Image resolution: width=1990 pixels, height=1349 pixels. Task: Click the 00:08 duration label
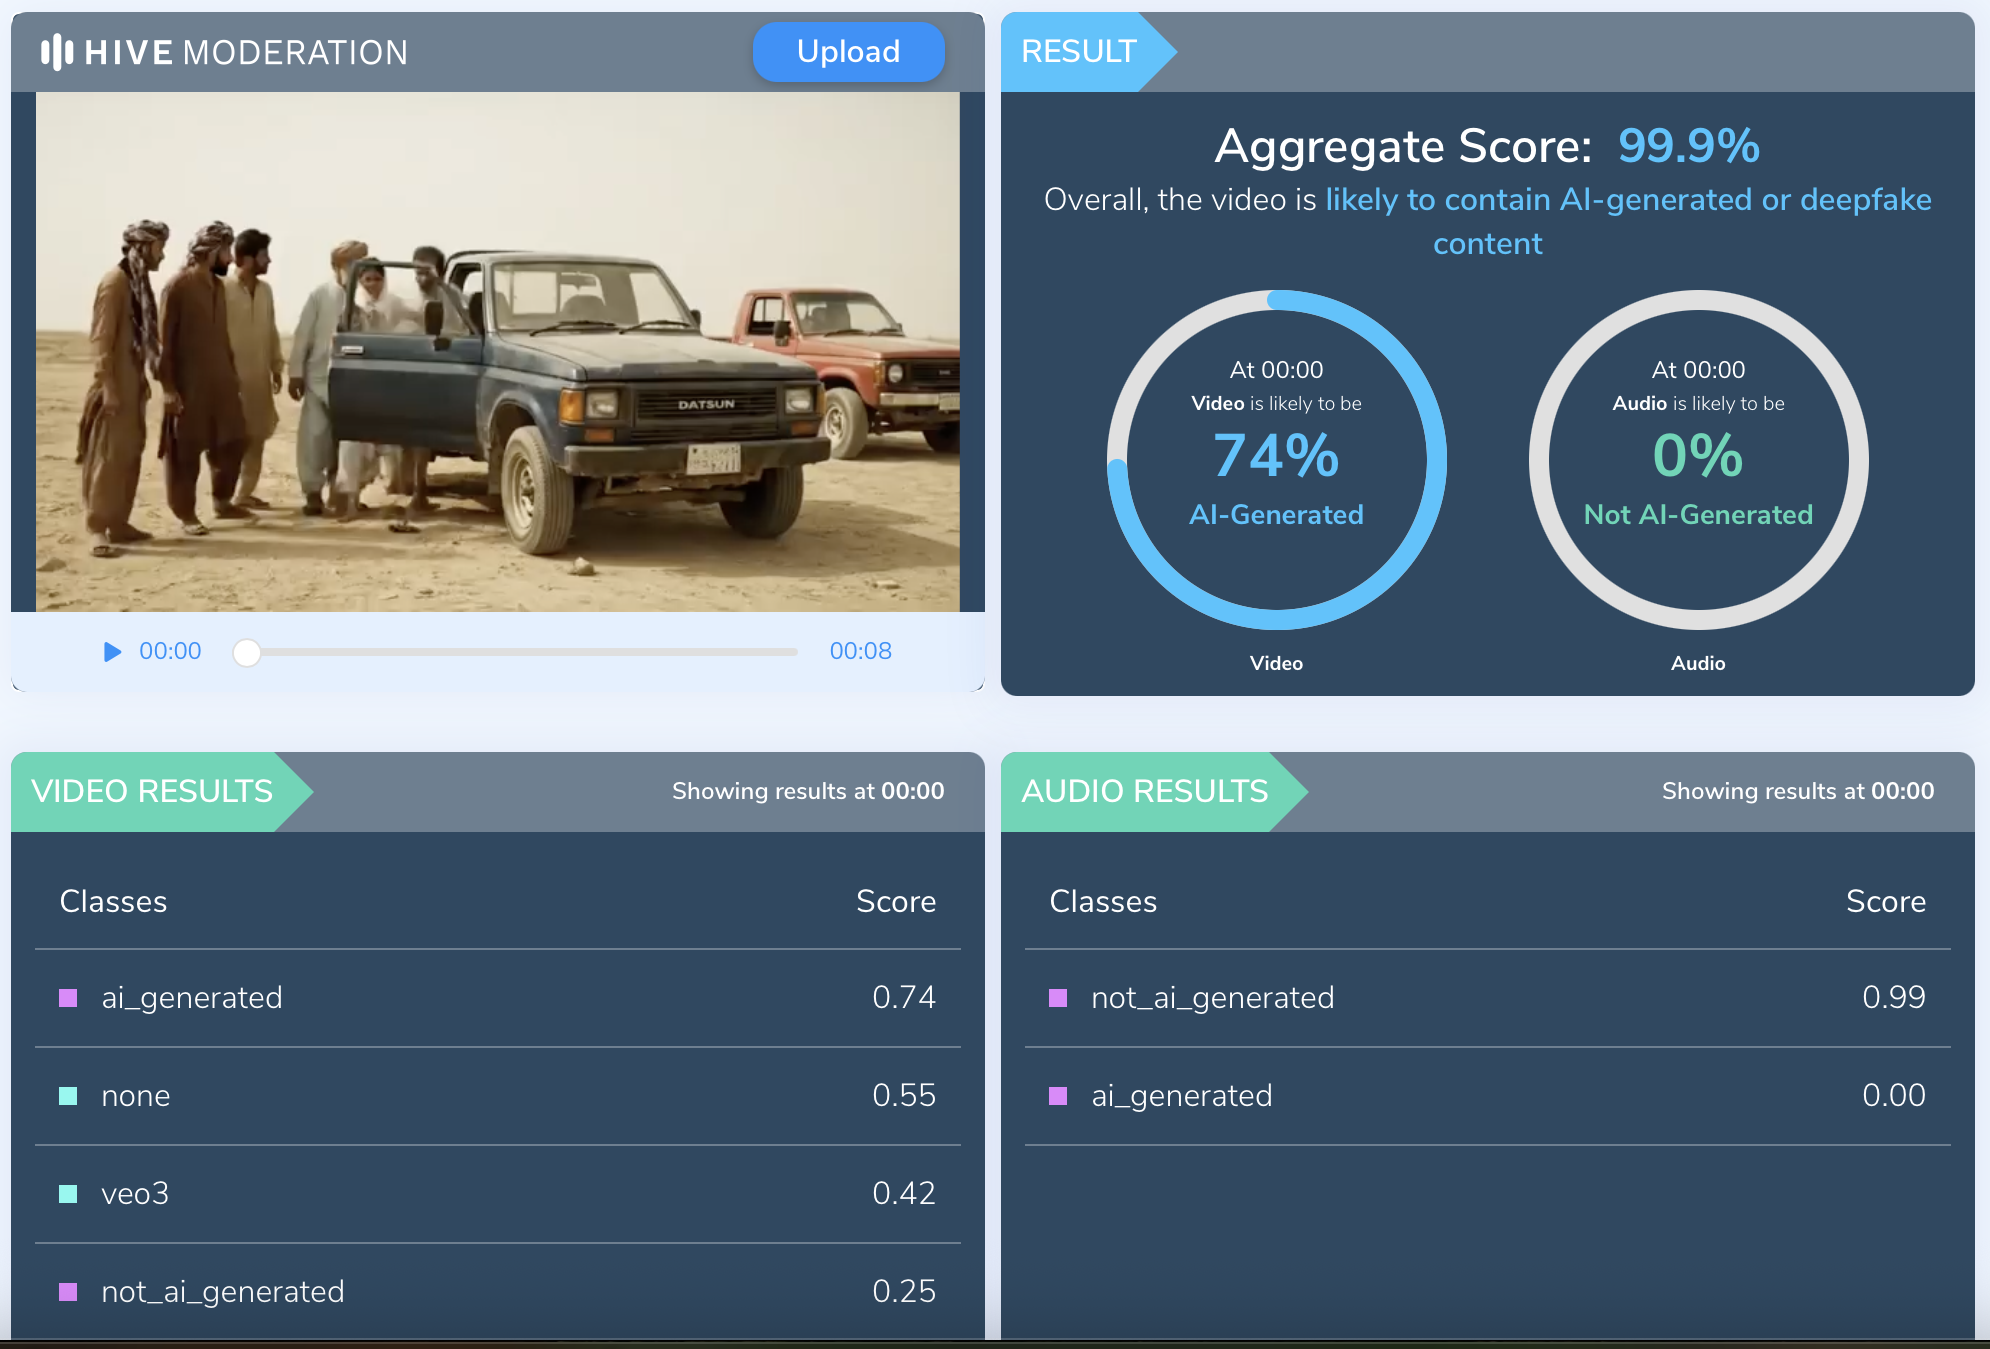click(860, 651)
